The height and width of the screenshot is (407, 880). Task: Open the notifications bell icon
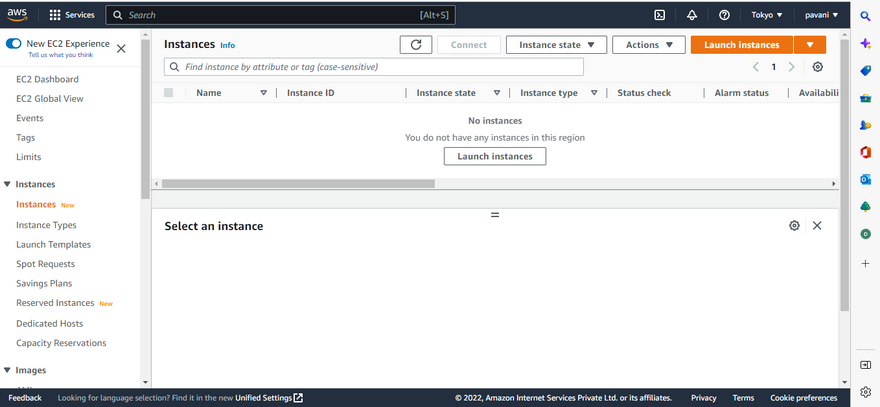tap(692, 15)
